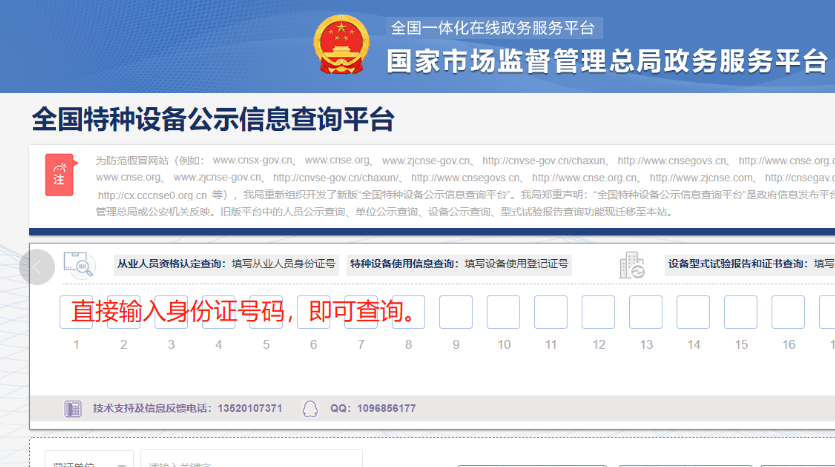Click the red notice tag icon
The height and width of the screenshot is (467, 835).
click(x=59, y=176)
